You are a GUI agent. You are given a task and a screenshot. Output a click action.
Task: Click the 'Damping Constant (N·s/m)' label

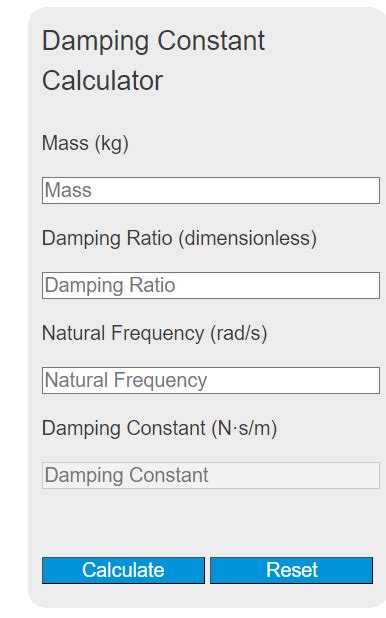(x=159, y=428)
